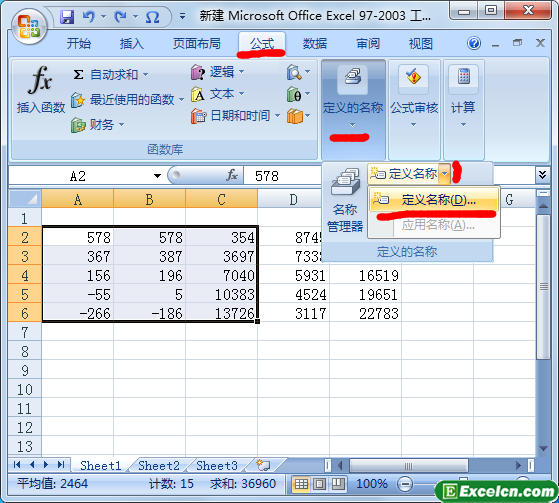Open the Date and Time functions icon
The height and width of the screenshot is (503, 559).
[198, 116]
